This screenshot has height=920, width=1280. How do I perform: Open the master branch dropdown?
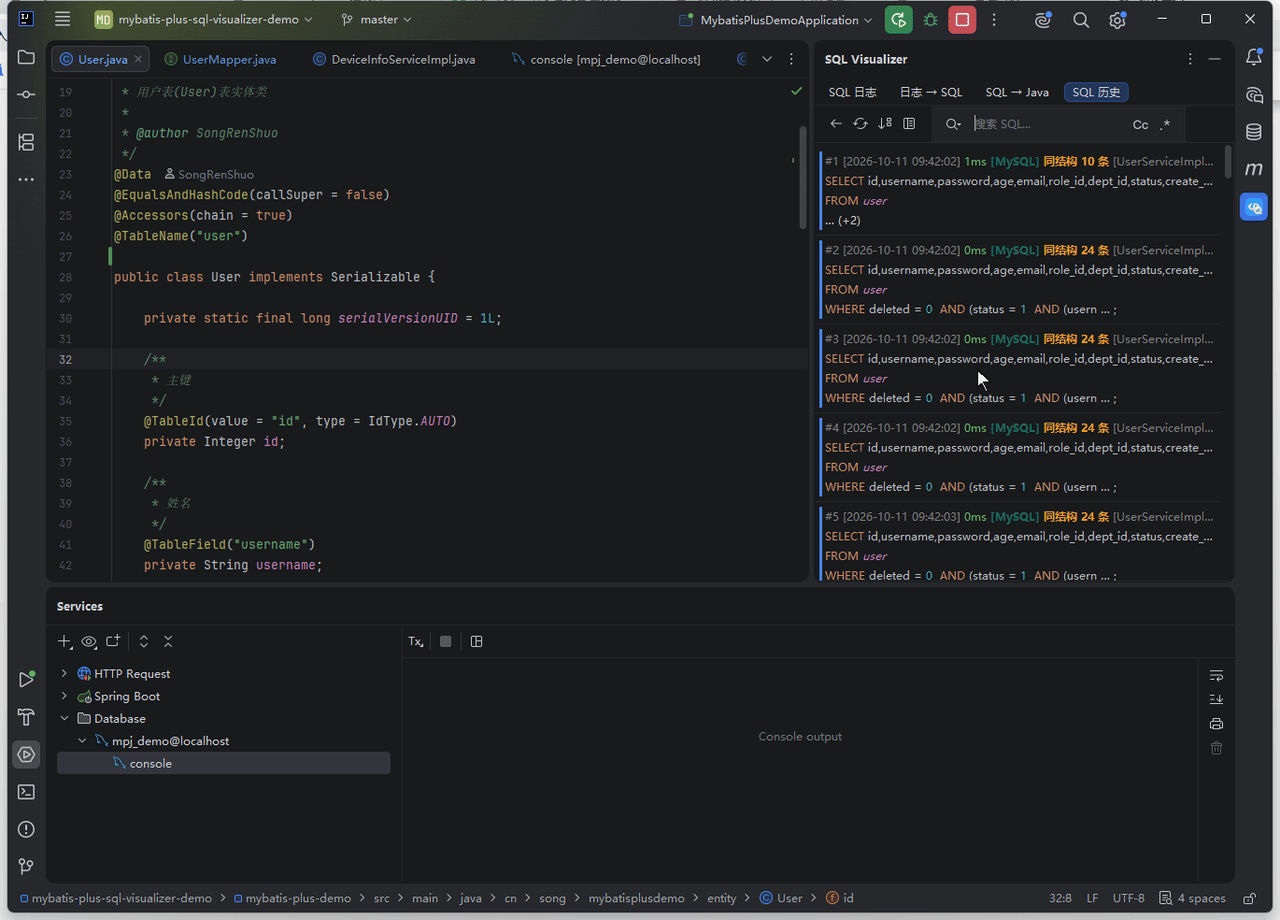click(x=377, y=19)
